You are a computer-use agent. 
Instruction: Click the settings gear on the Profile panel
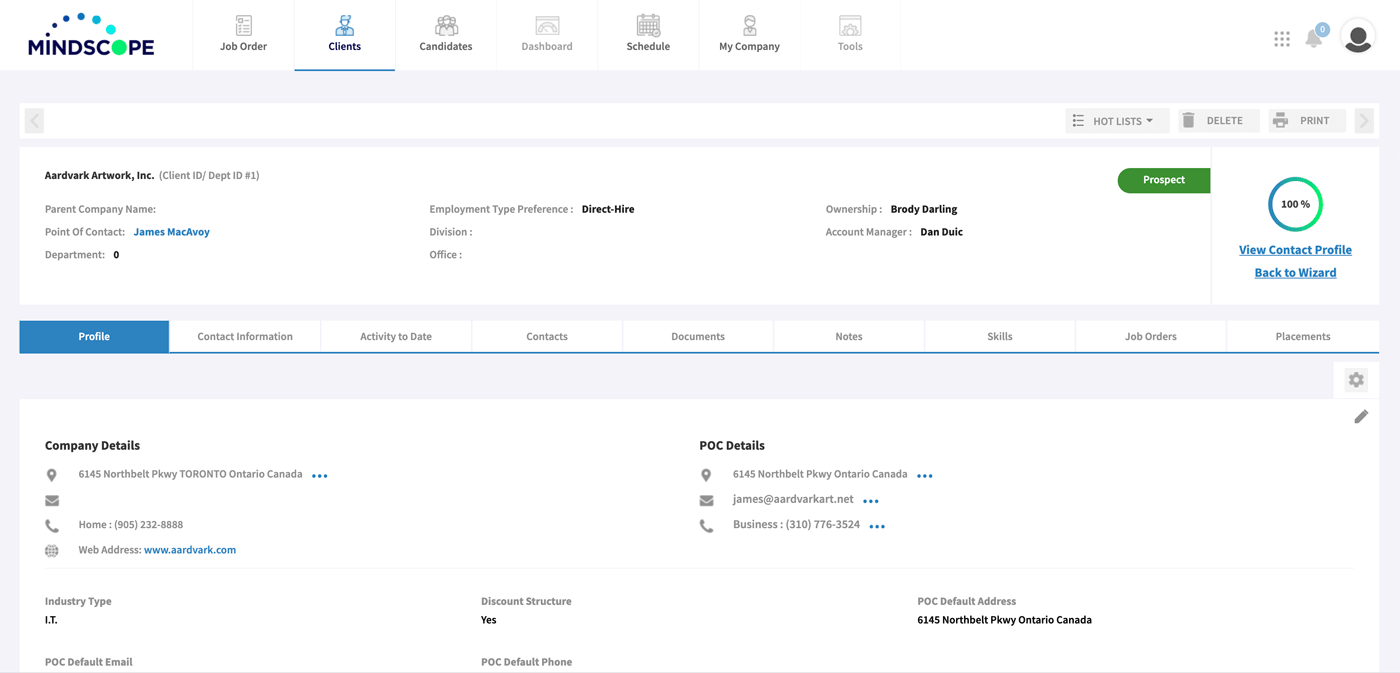[1355, 380]
